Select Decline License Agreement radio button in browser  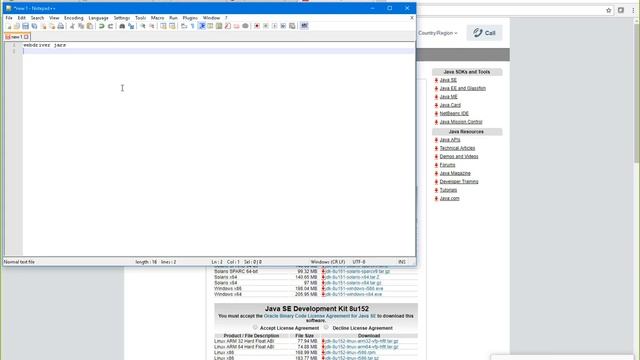click(326, 327)
